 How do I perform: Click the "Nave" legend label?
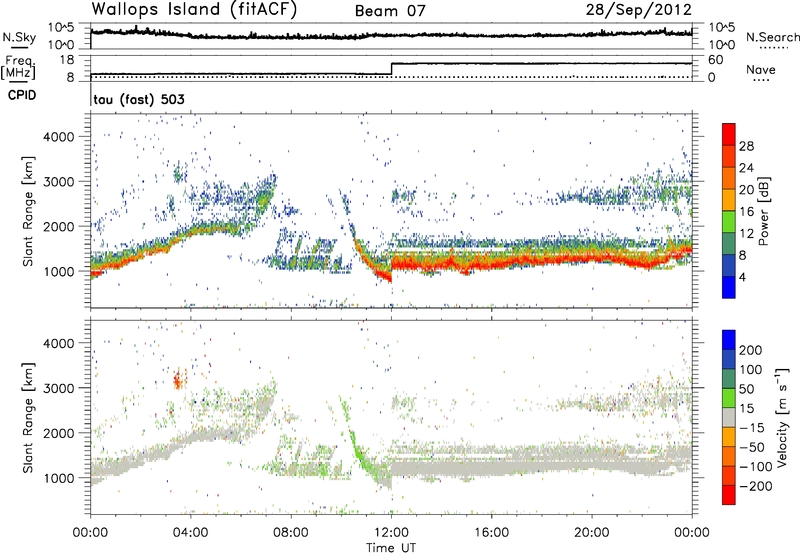760,69
